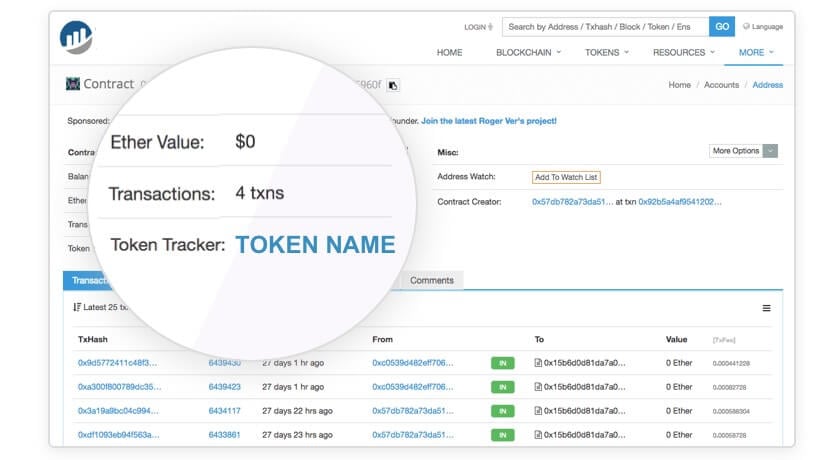Open transaction hash 0x3a19a9bc04c994

pyautogui.click(x=118, y=411)
